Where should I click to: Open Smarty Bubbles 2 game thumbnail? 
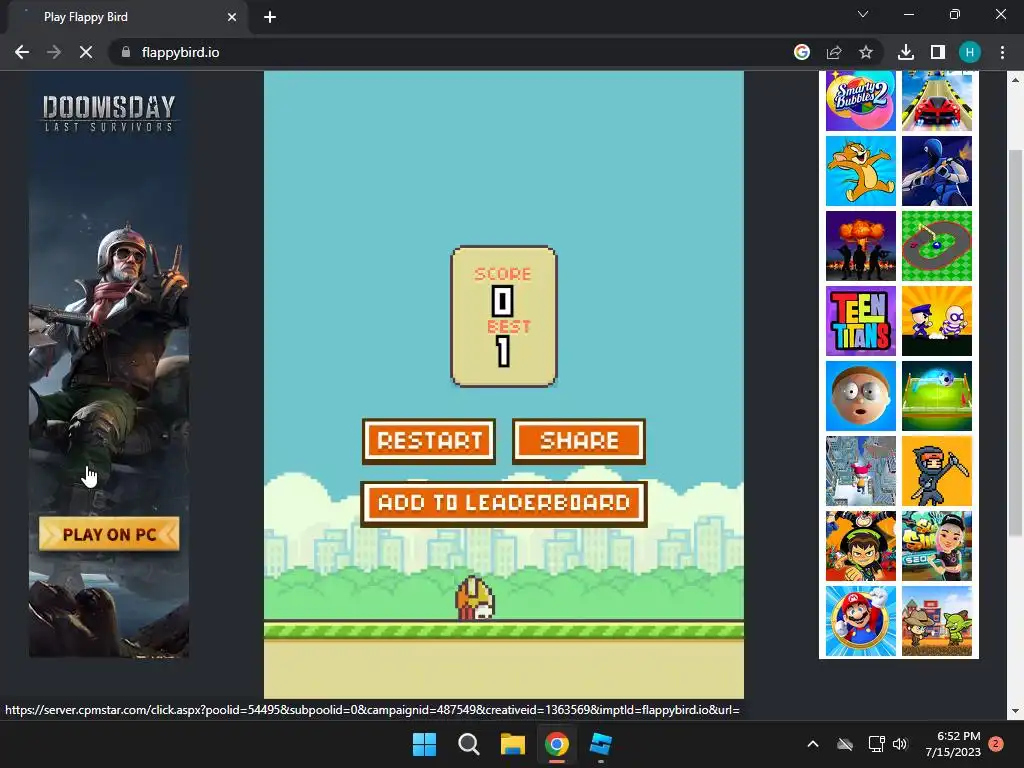(x=861, y=101)
